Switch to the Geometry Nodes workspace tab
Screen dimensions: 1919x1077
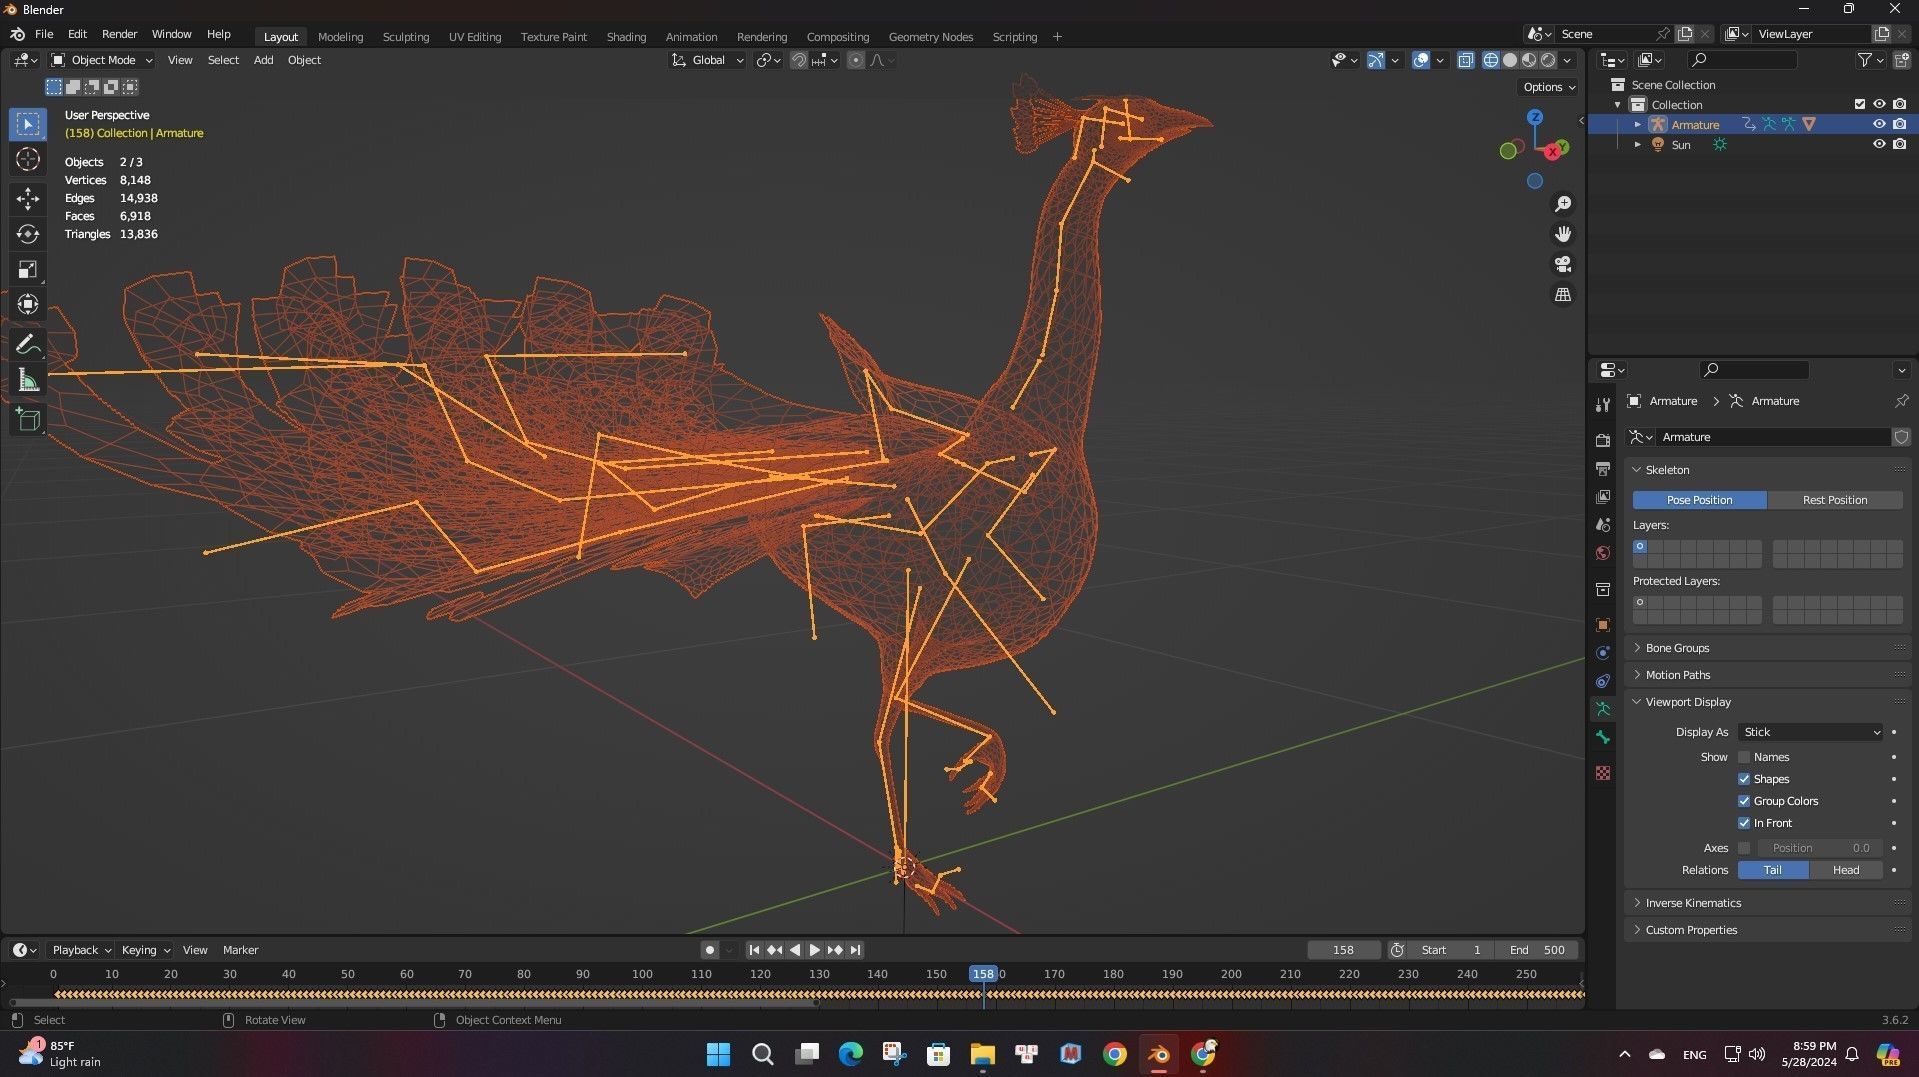(x=930, y=37)
